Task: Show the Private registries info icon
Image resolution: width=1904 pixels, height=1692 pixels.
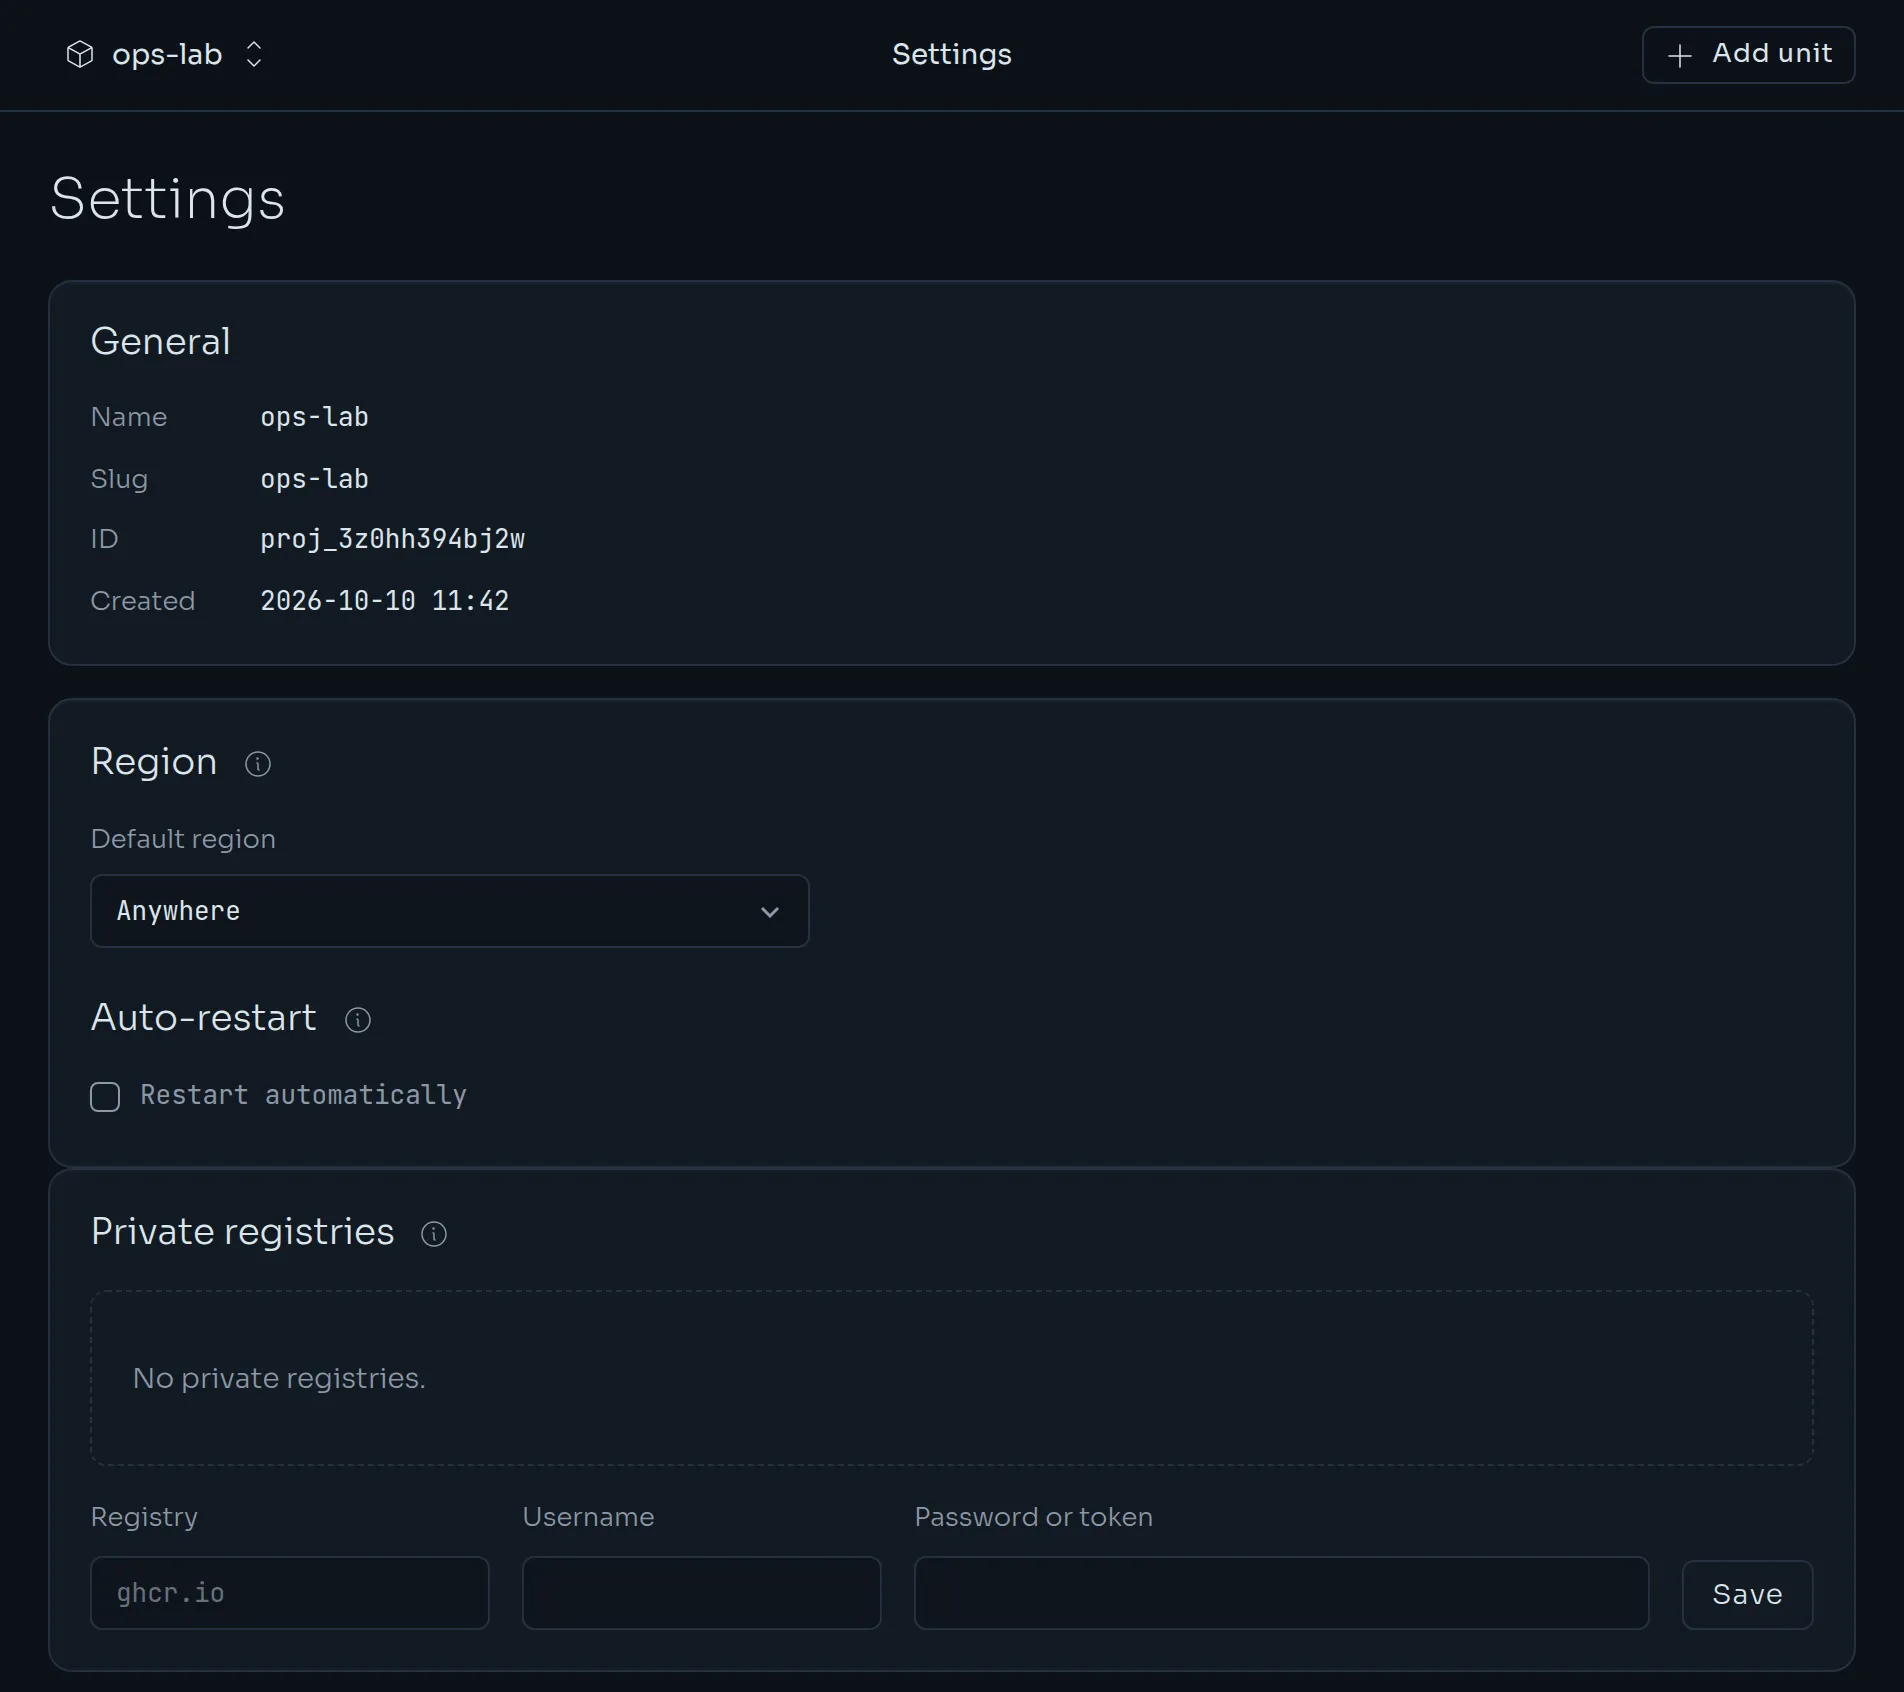Action: coord(434,1234)
